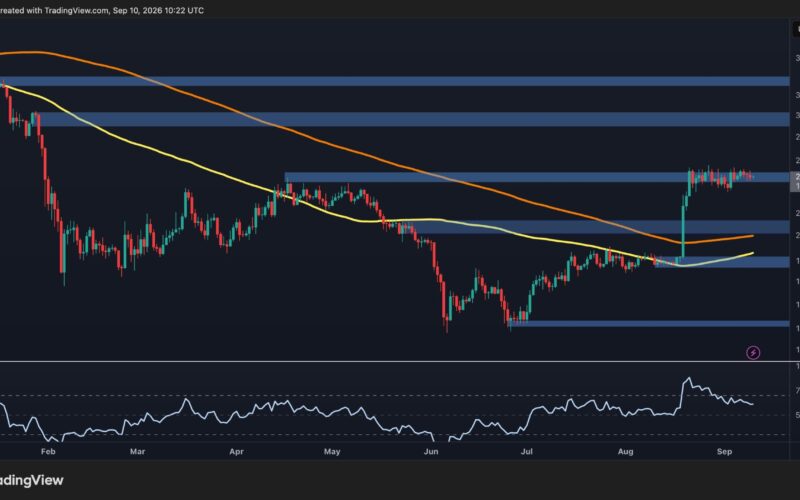Image resolution: width=800 pixels, height=500 pixels.
Task: Select the Jun label on time axis
Action: pos(431,452)
